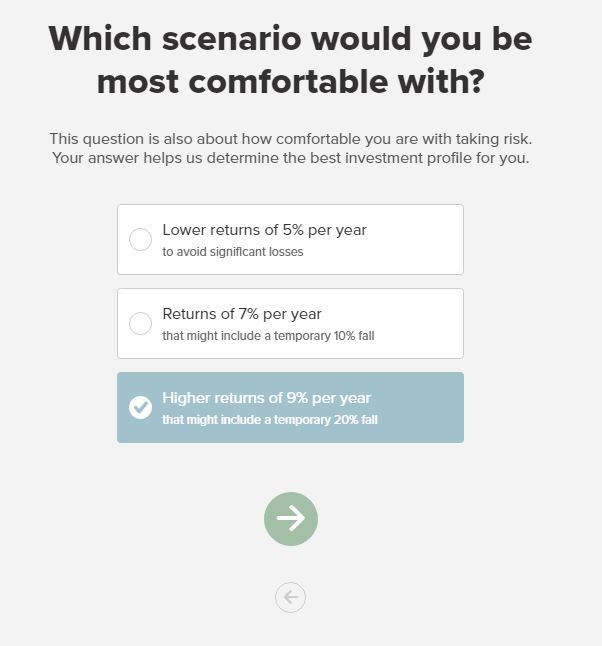Click the green forward arrow button

coord(290,519)
